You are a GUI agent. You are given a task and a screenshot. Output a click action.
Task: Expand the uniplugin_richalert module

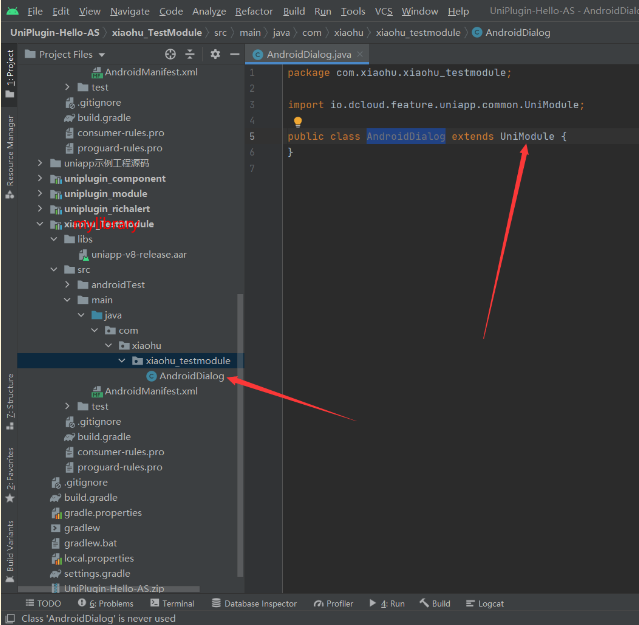point(40,209)
